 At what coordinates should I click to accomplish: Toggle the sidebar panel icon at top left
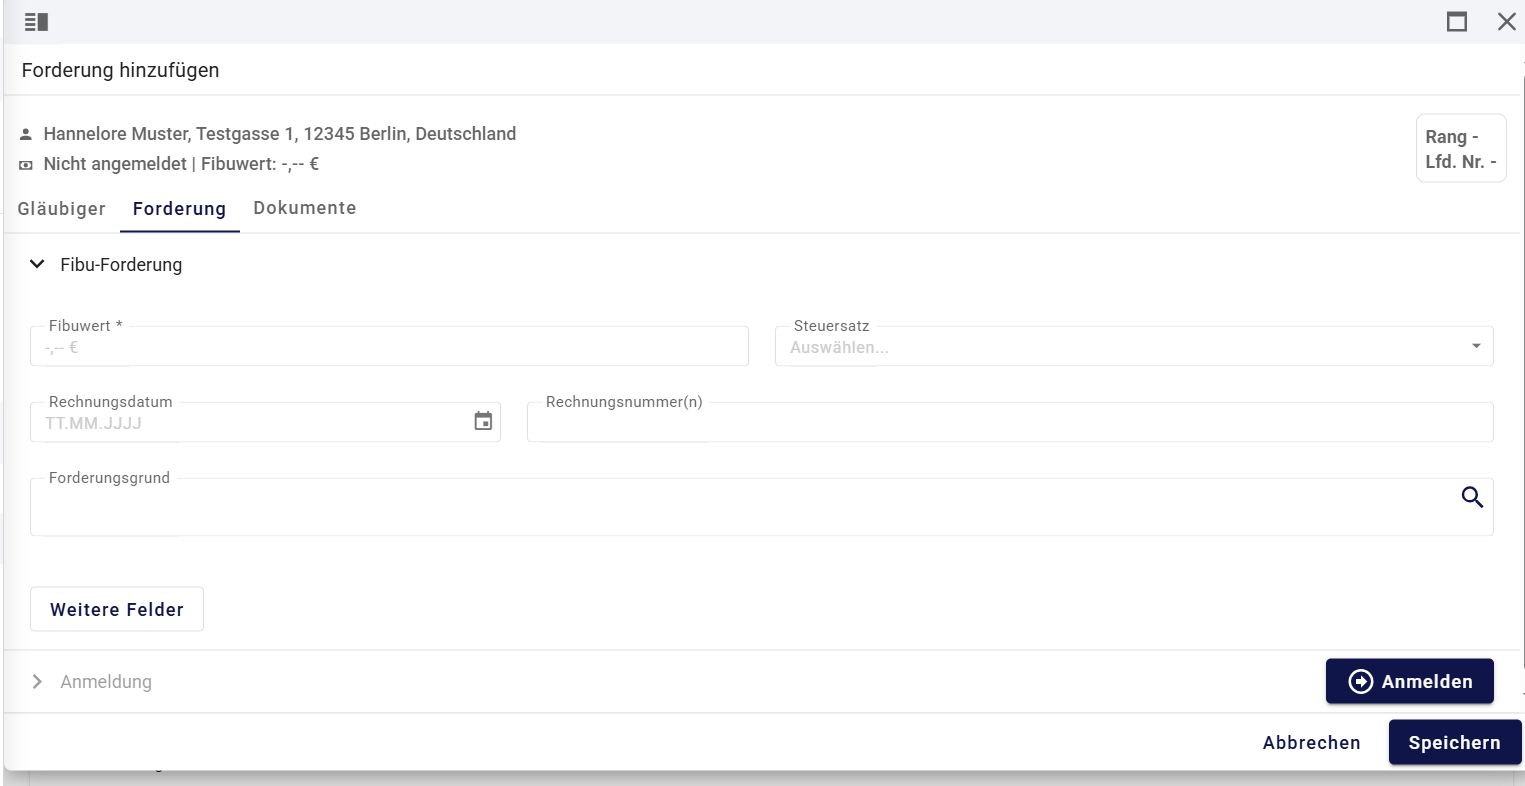point(36,22)
